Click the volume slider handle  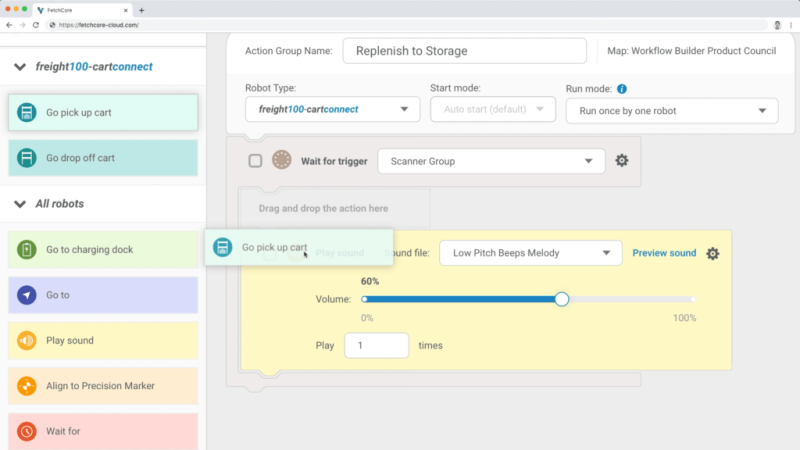click(562, 299)
